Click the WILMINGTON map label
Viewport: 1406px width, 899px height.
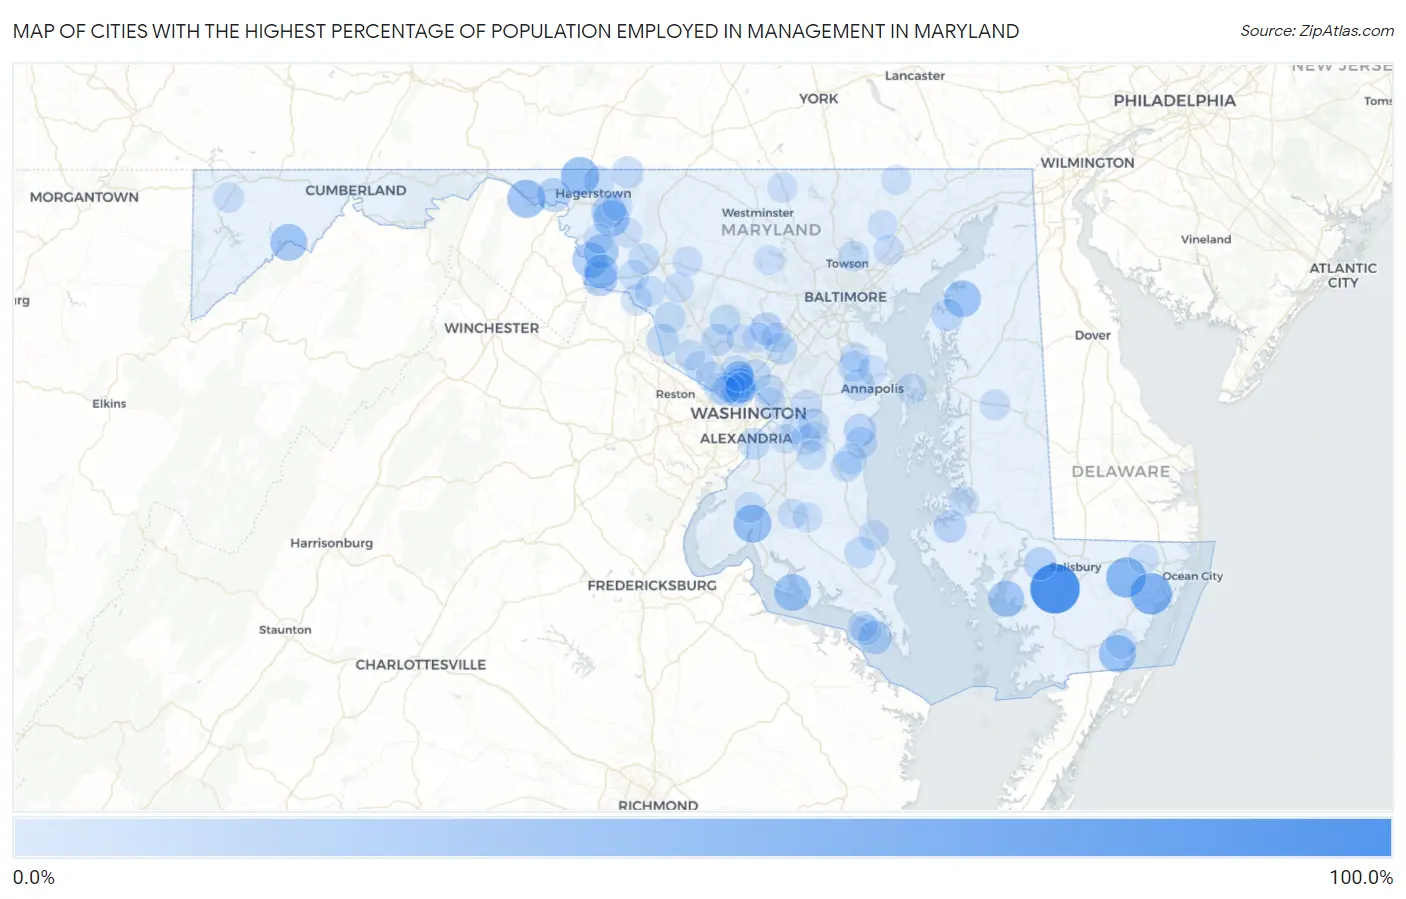pyautogui.click(x=1087, y=163)
